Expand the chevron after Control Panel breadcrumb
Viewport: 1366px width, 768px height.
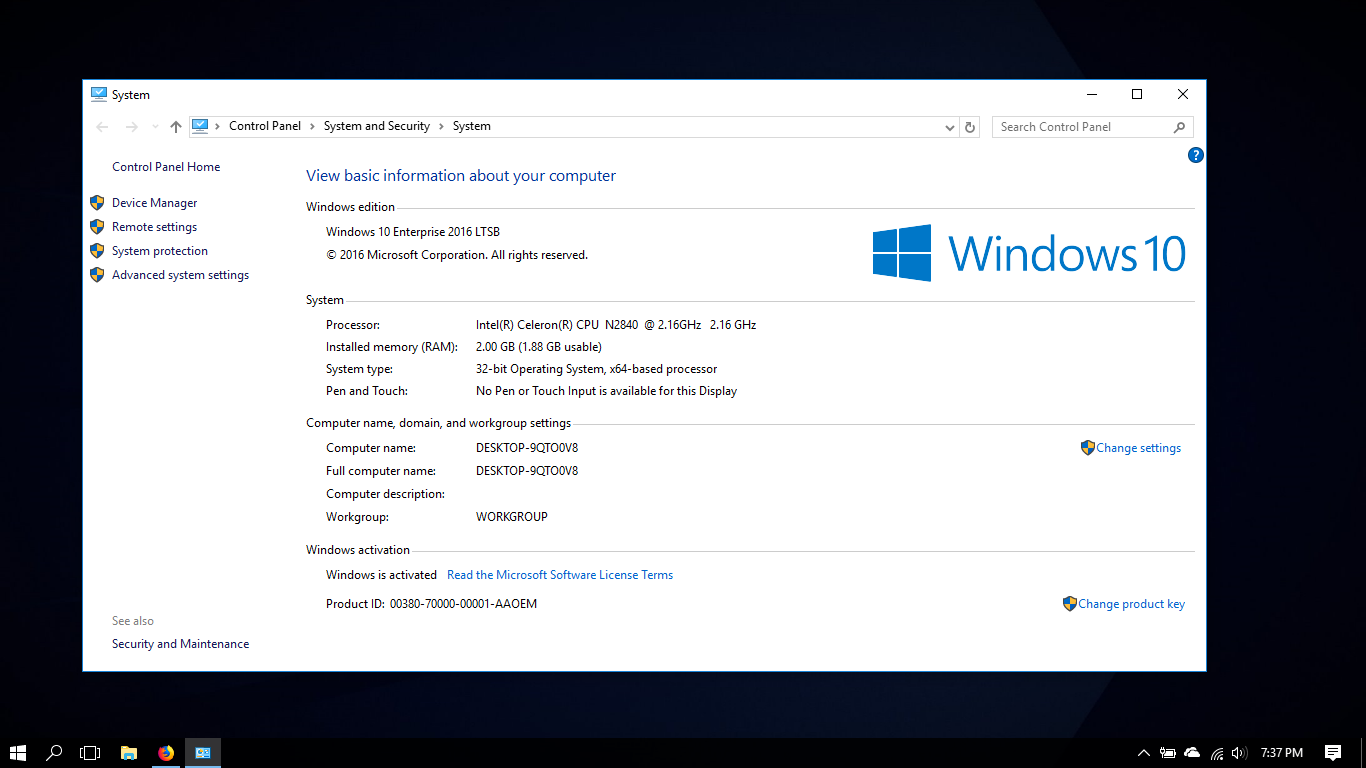[x=313, y=126]
